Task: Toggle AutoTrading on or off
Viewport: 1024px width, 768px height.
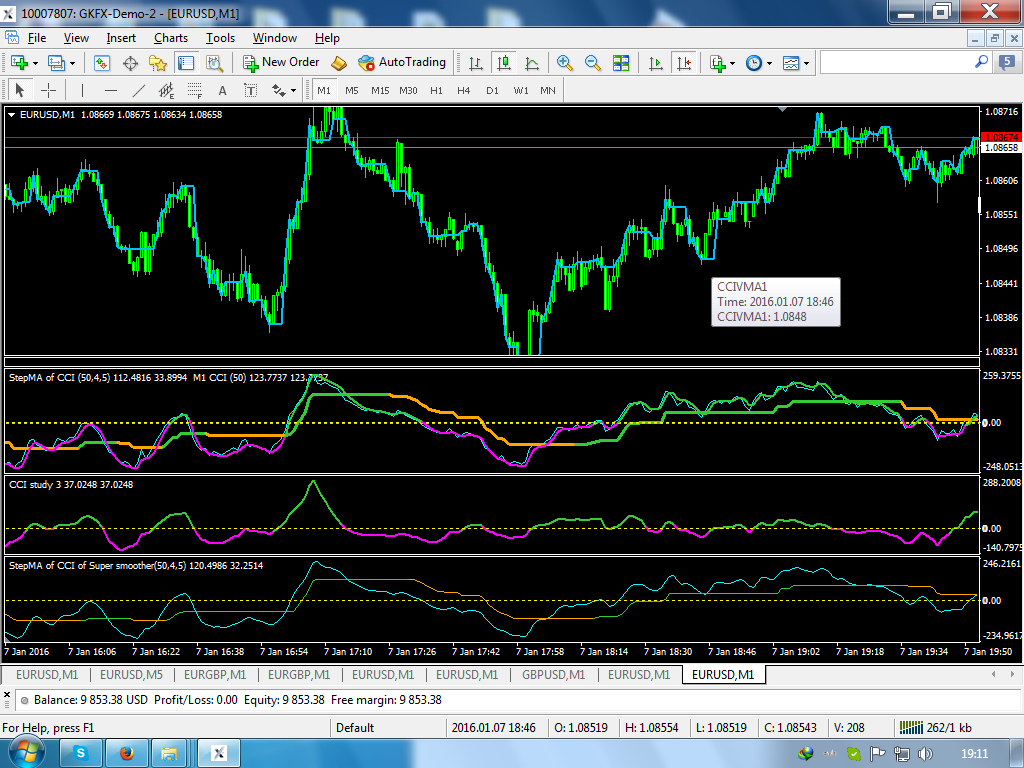Action: 402,62
